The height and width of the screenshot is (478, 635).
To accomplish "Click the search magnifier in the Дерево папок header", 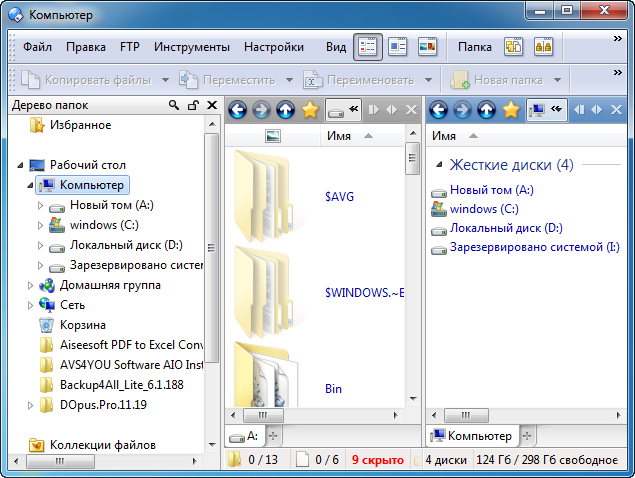I will click(174, 105).
